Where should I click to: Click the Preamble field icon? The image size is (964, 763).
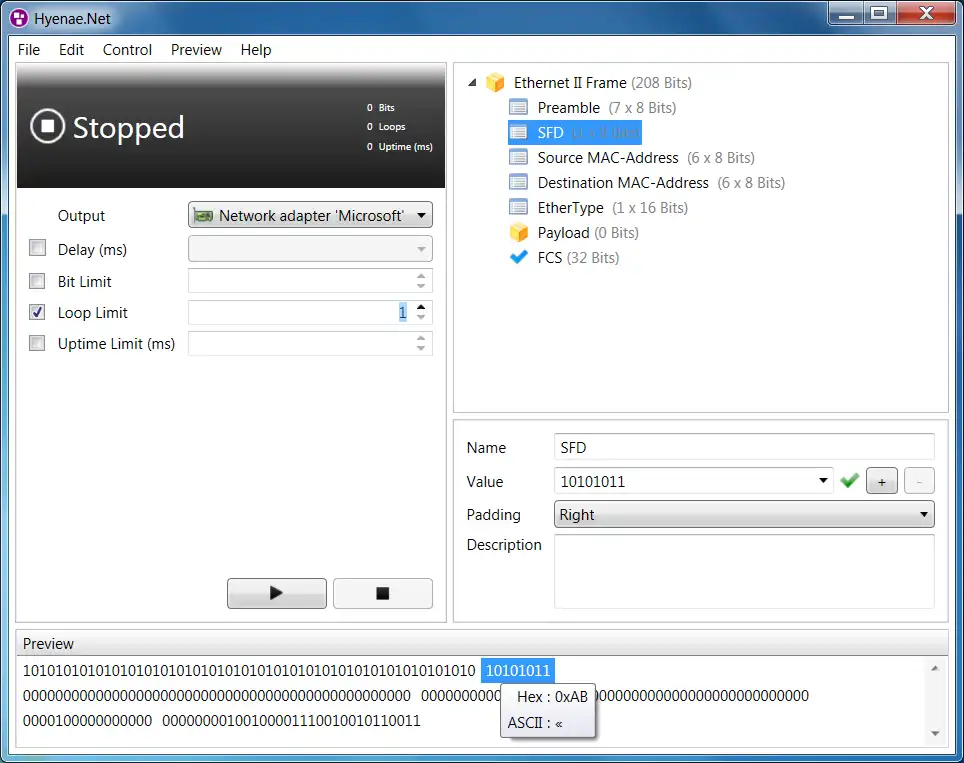pos(518,108)
